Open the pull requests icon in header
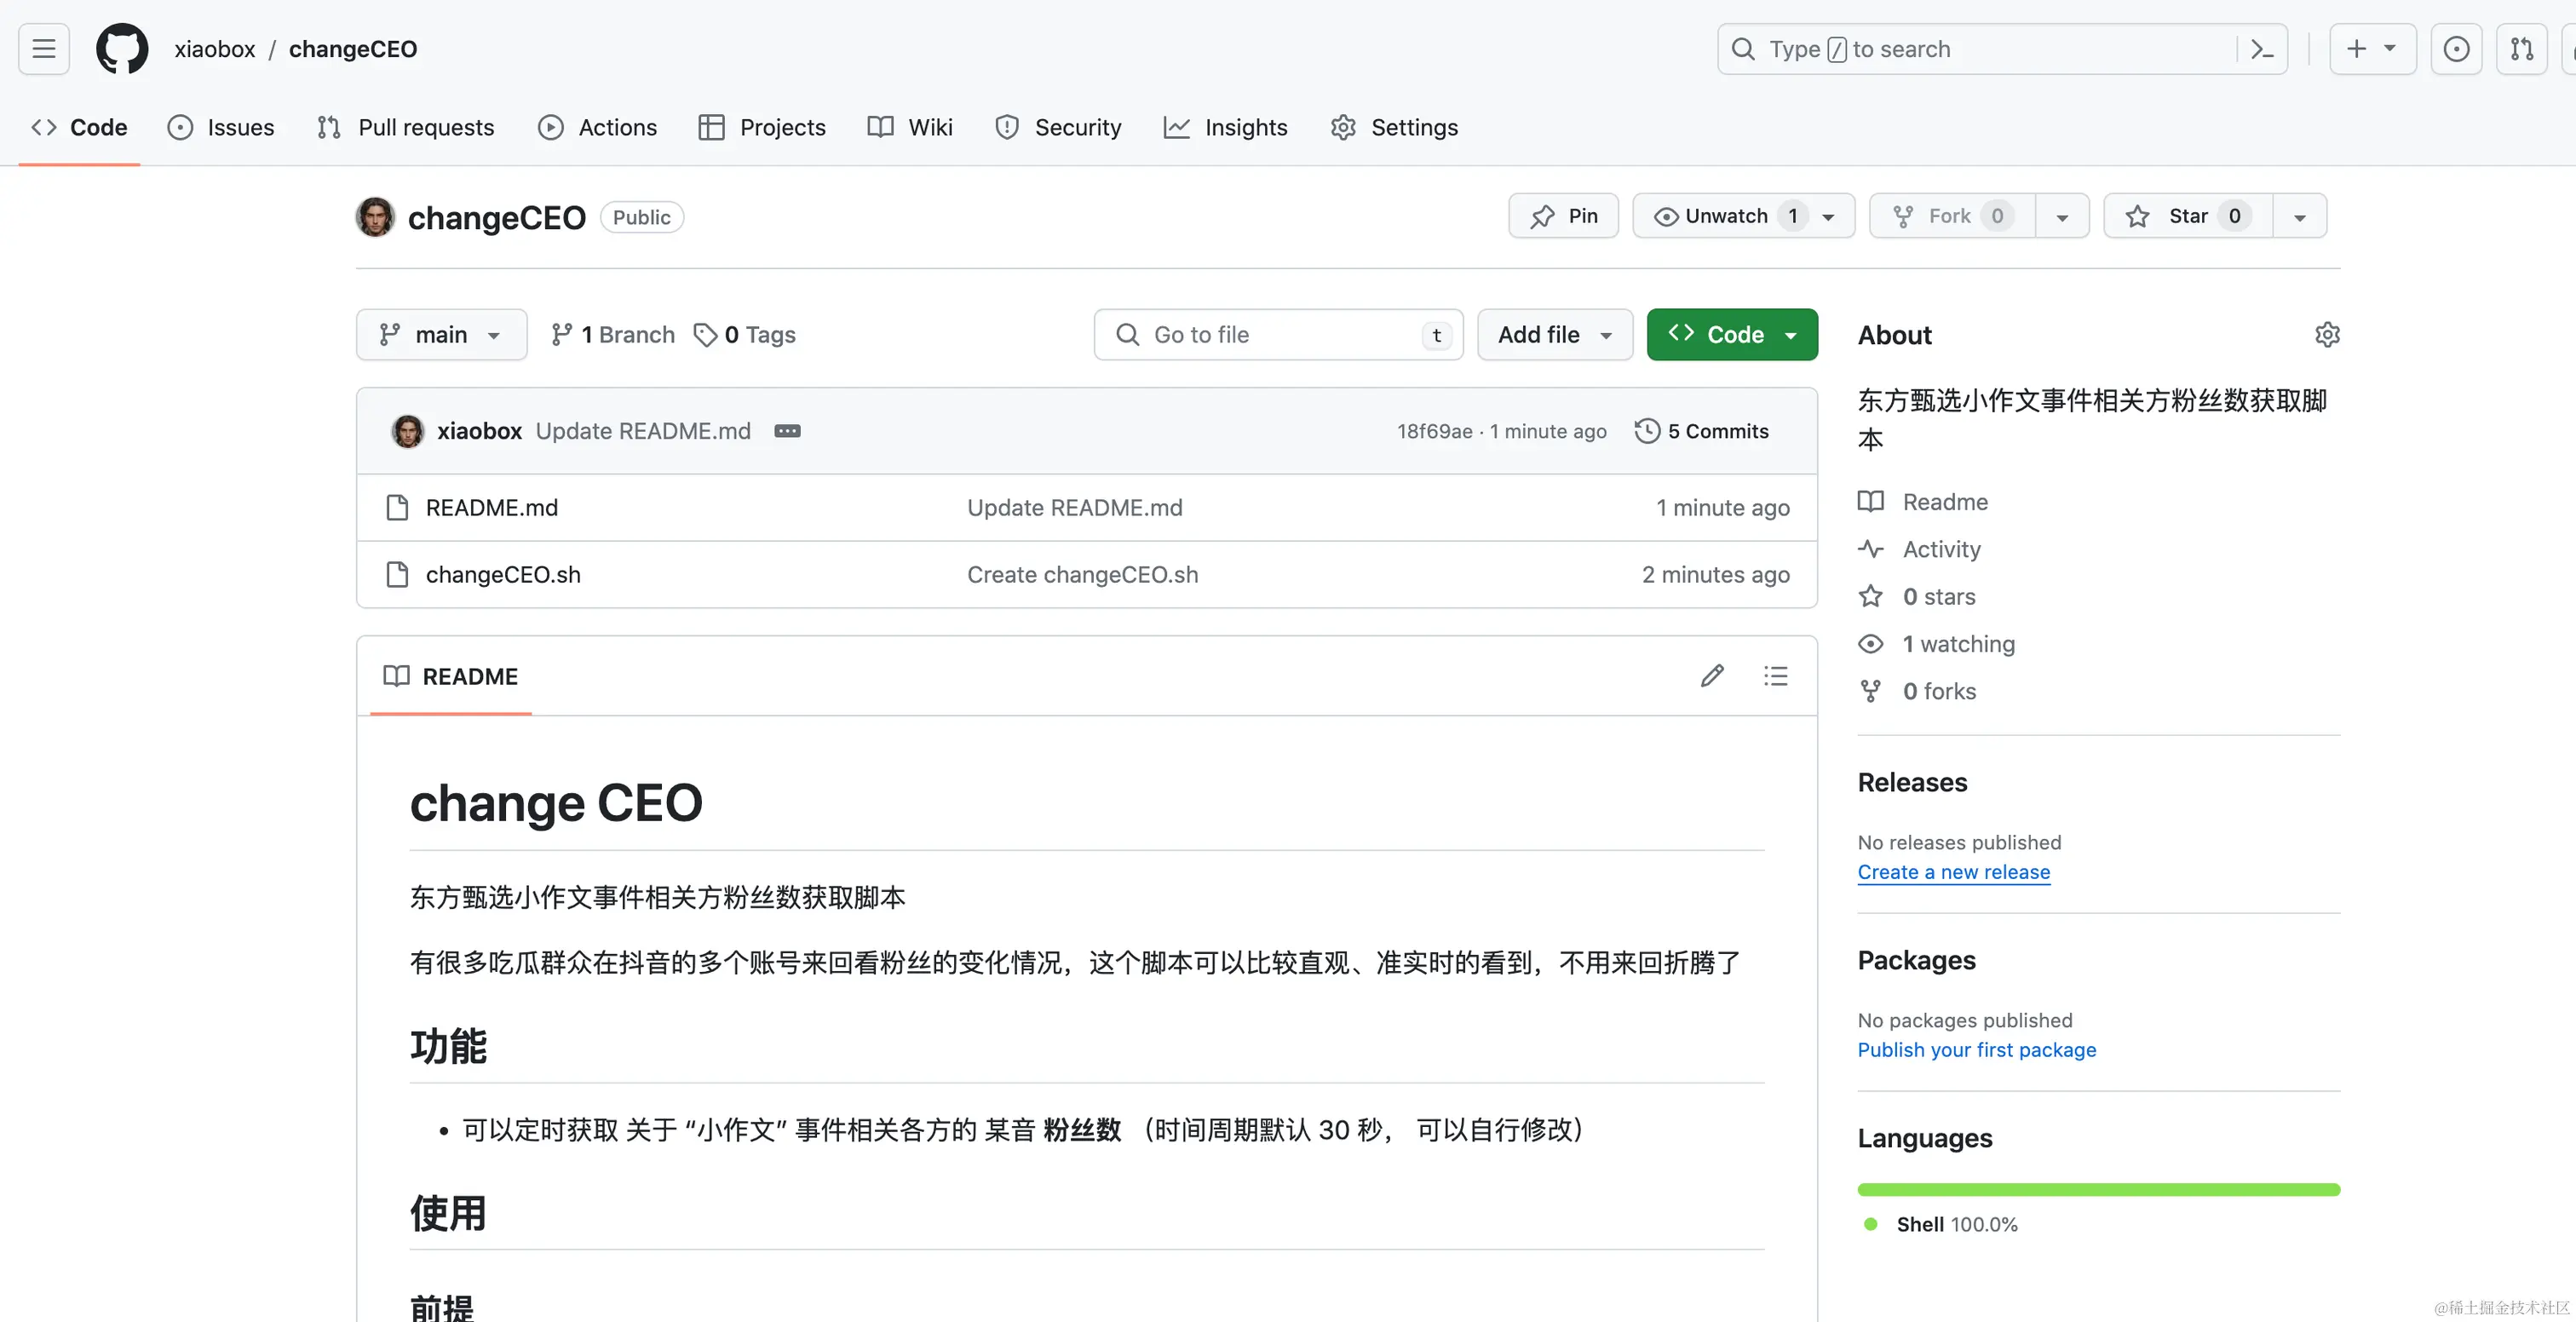Viewport: 2576px width, 1322px height. (x=2521, y=49)
